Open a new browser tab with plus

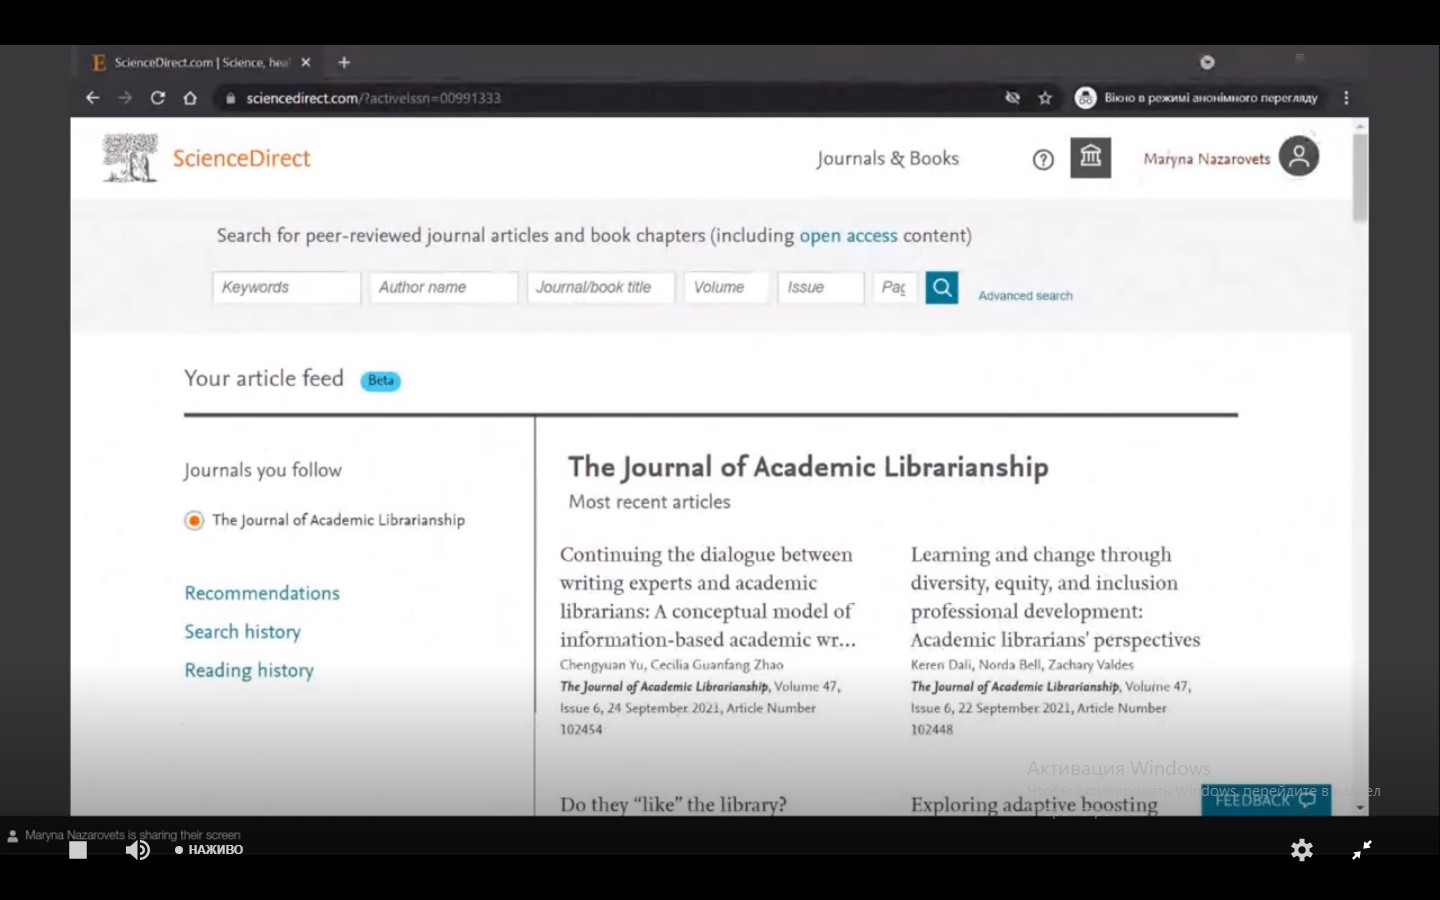point(344,62)
